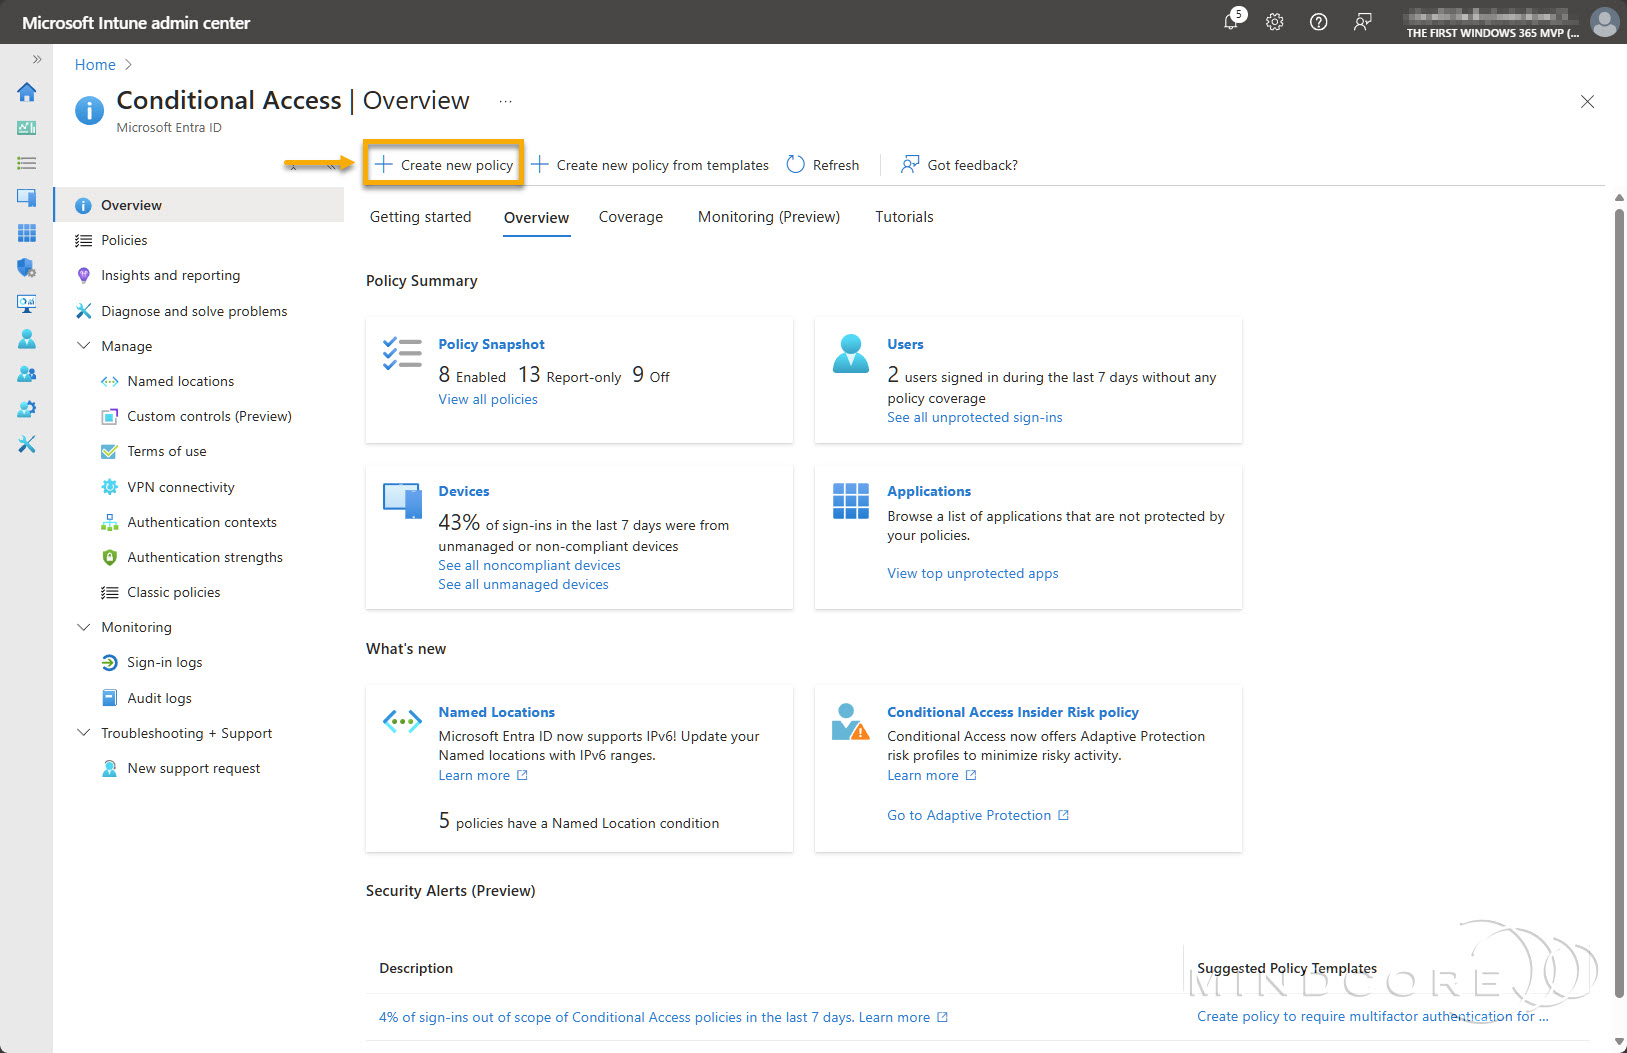
Task: Select the Endpoint security shield icon
Action: click(x=26, y=267)
